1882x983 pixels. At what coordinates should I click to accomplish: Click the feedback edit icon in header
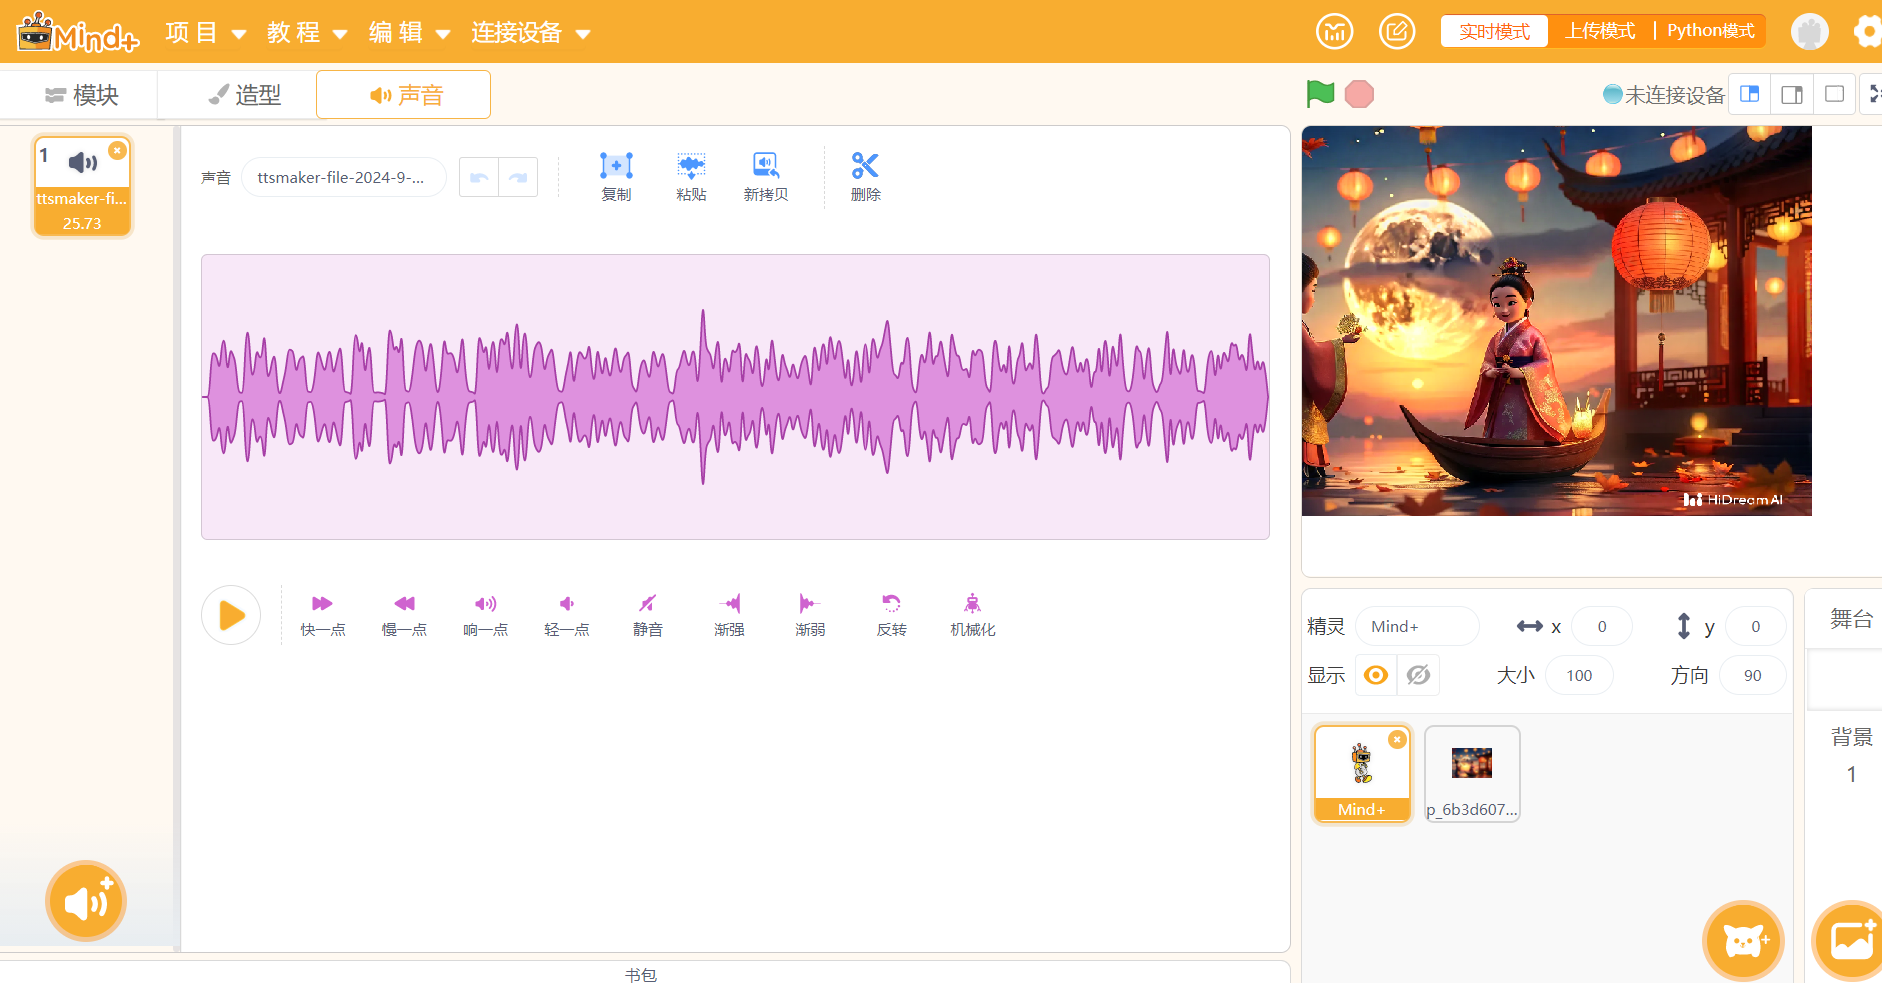tap(1397, 32)
